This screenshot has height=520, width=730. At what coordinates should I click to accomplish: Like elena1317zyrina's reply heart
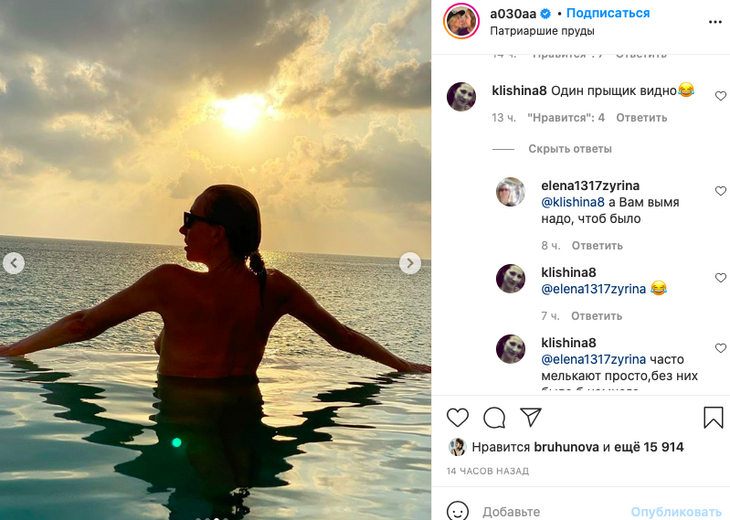coord(720,191)
